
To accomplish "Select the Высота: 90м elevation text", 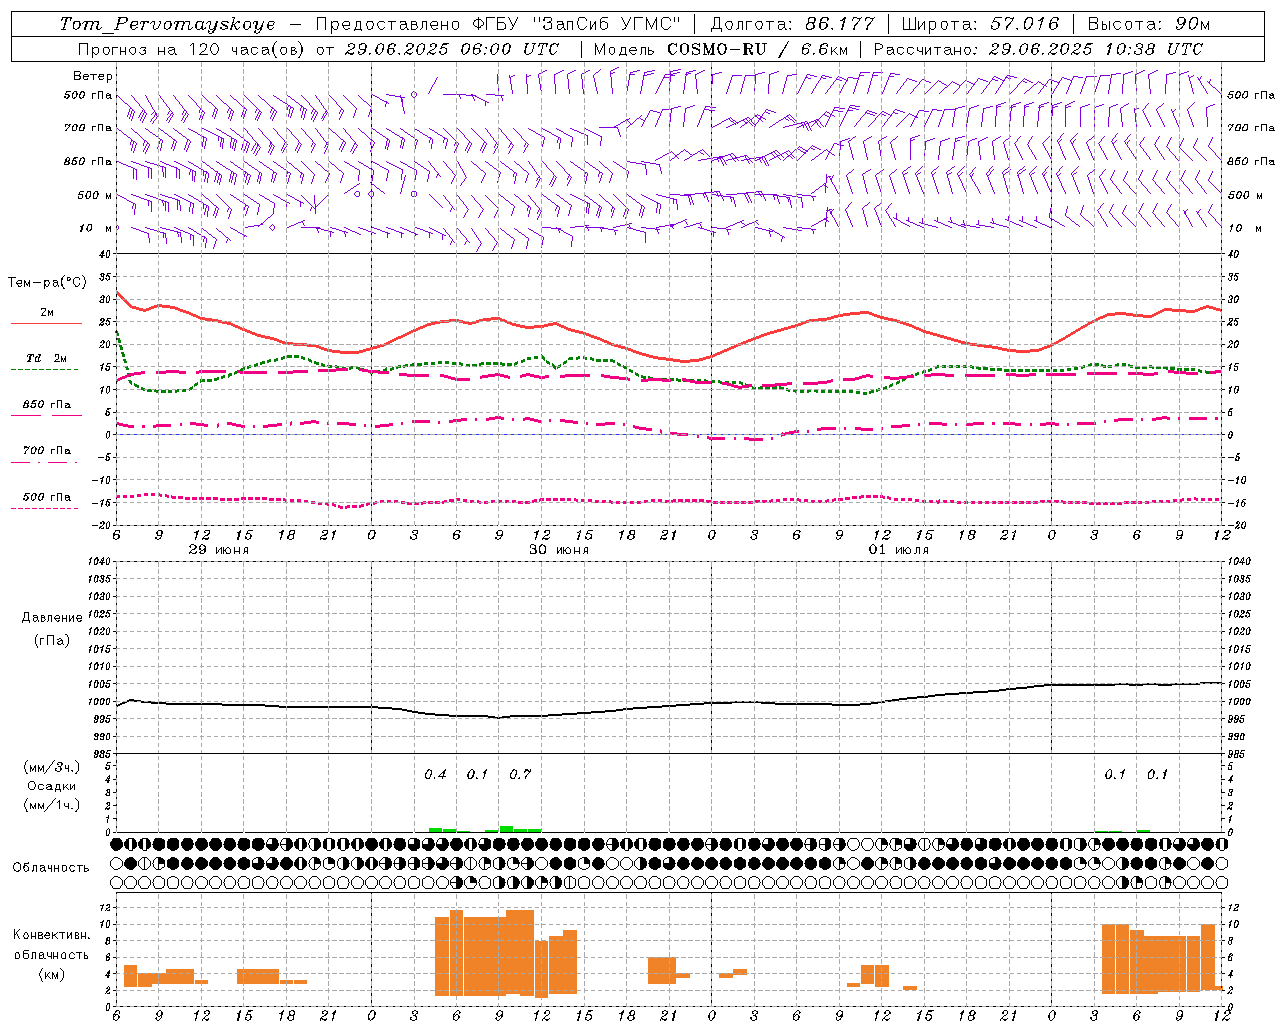I will (x=1148, y=24).
